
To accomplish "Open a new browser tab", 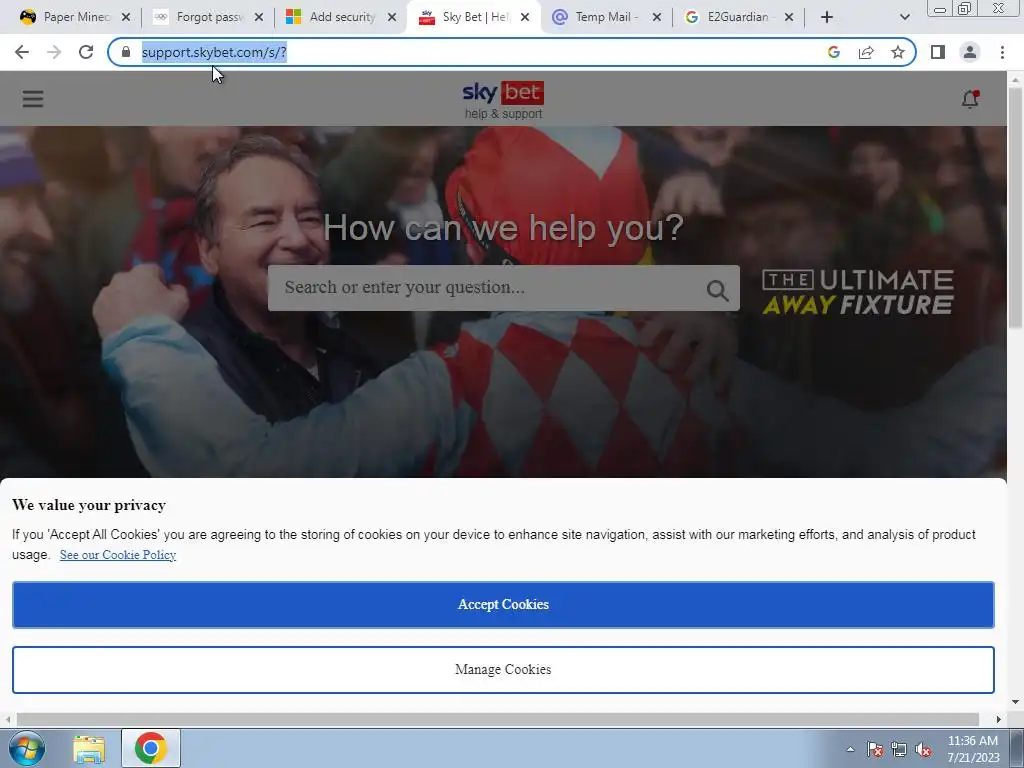I will click(827, 17).
